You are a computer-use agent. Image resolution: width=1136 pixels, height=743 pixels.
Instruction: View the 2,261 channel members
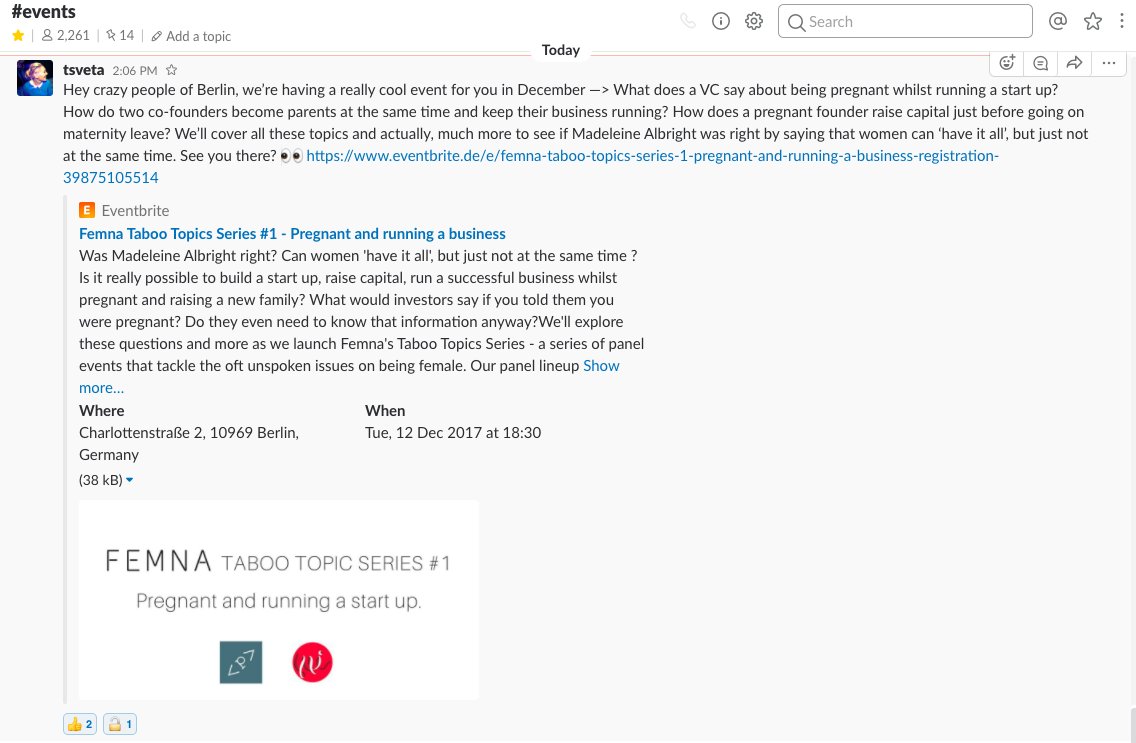(66, 35)
